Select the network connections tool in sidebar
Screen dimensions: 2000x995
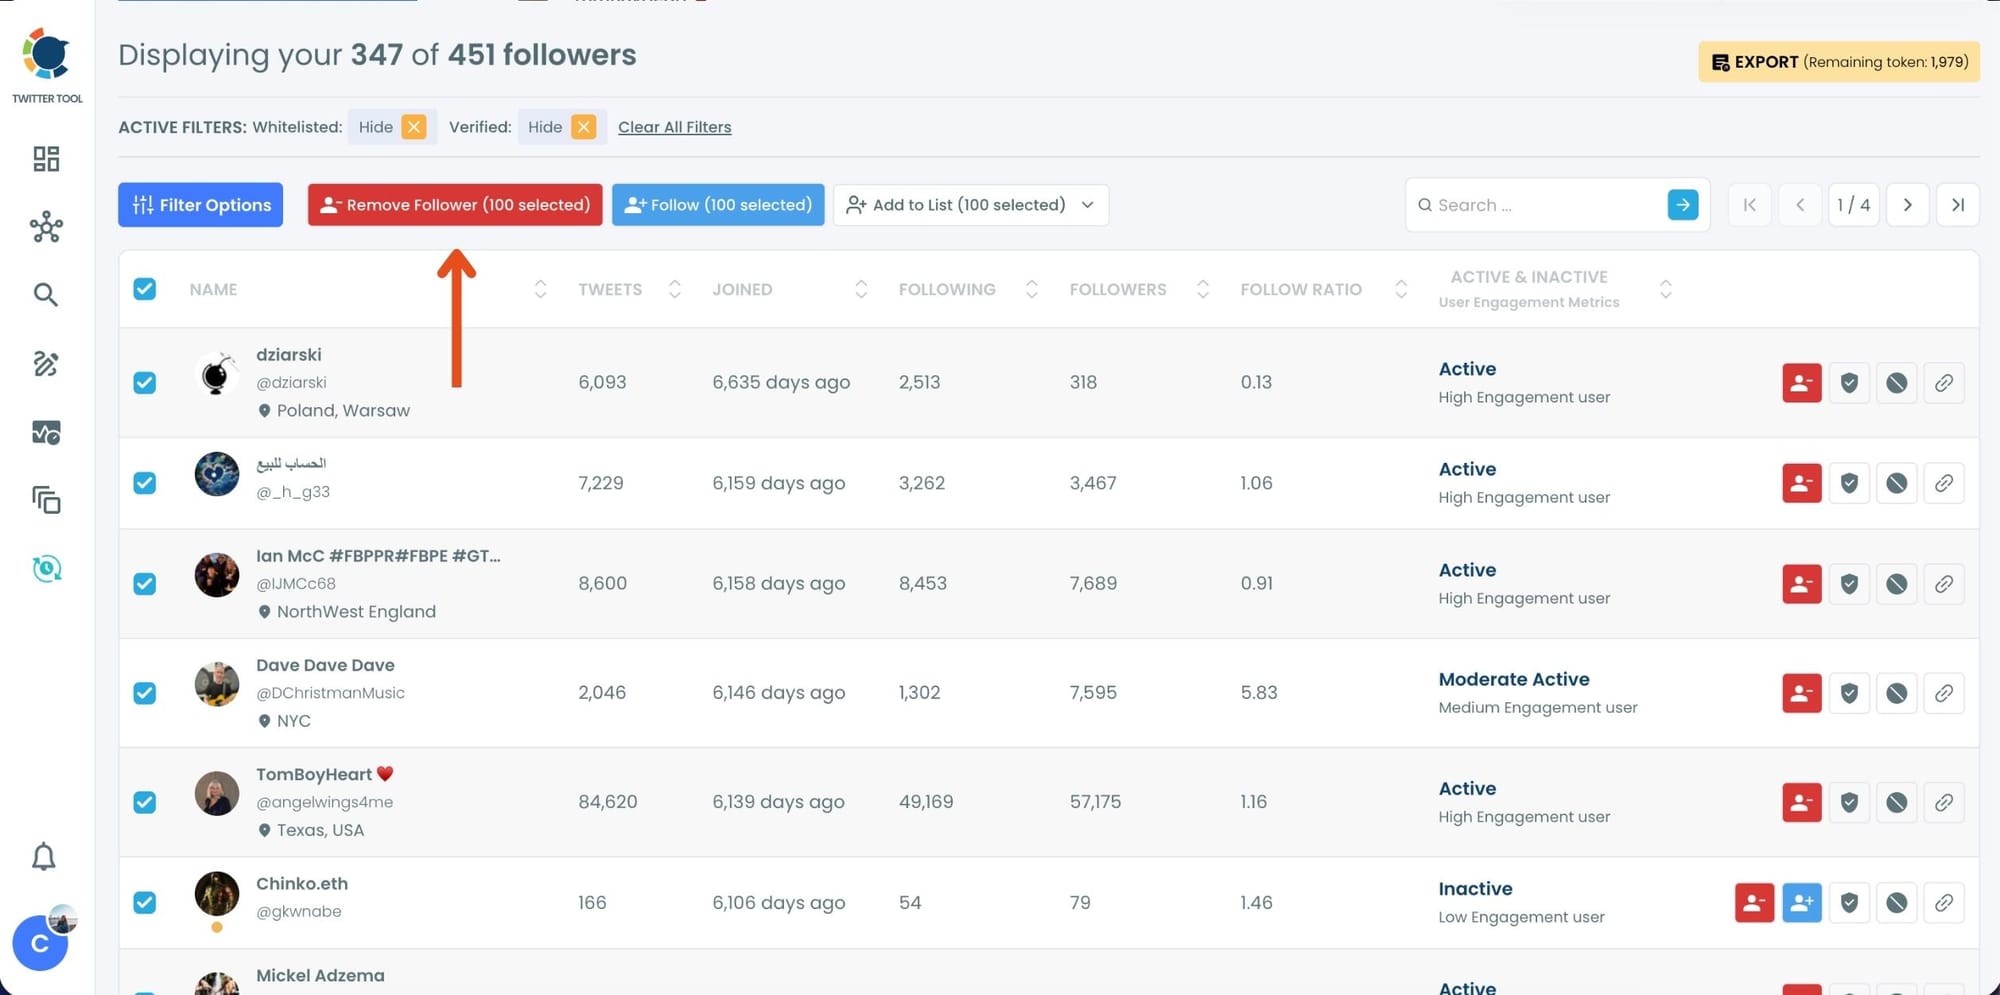[46, 227]
